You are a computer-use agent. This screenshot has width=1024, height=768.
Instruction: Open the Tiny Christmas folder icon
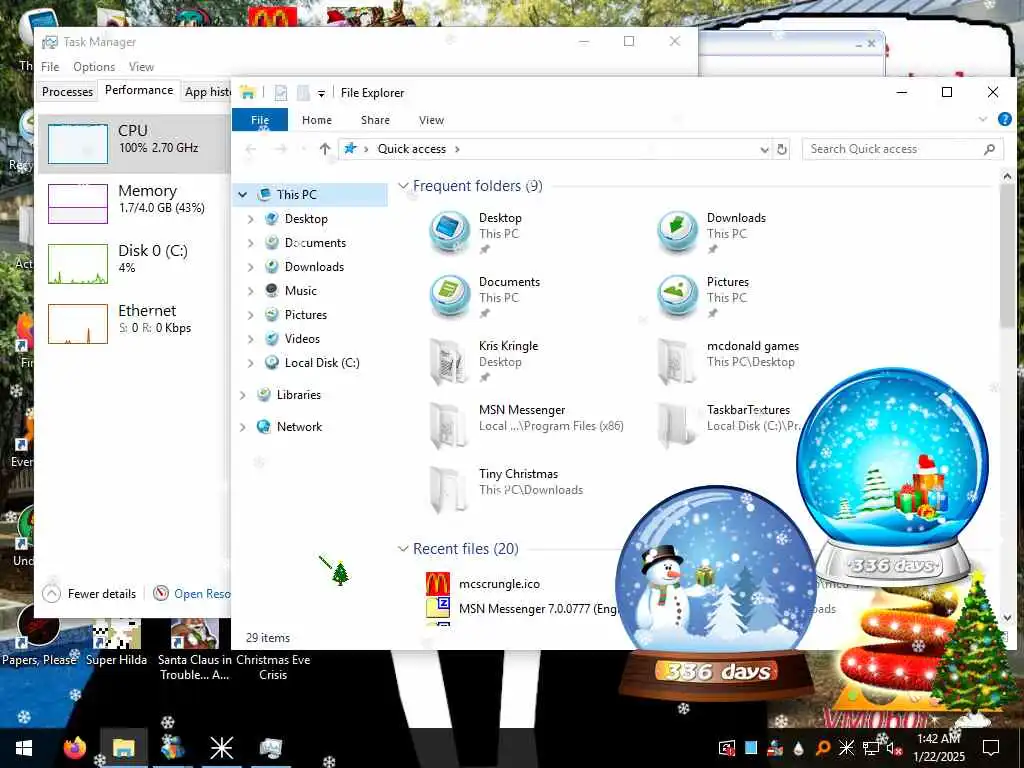[449, 488]
